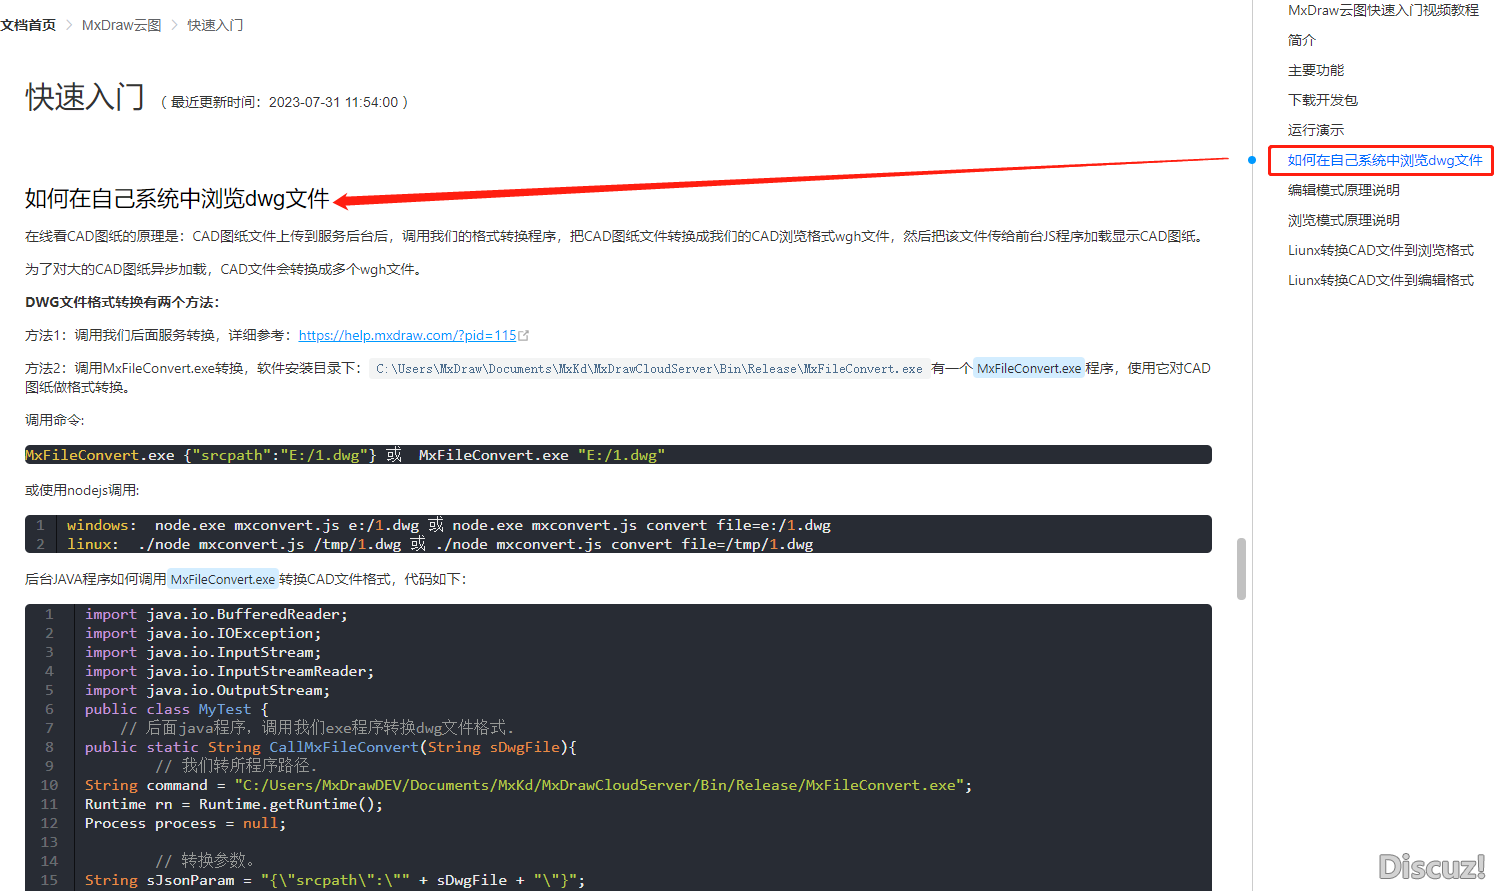This screenshot has height=891, width=1502.
Task: Select the 快速入门 breadcrumb item
Action: pyautogui.click(x=215, y=25)
